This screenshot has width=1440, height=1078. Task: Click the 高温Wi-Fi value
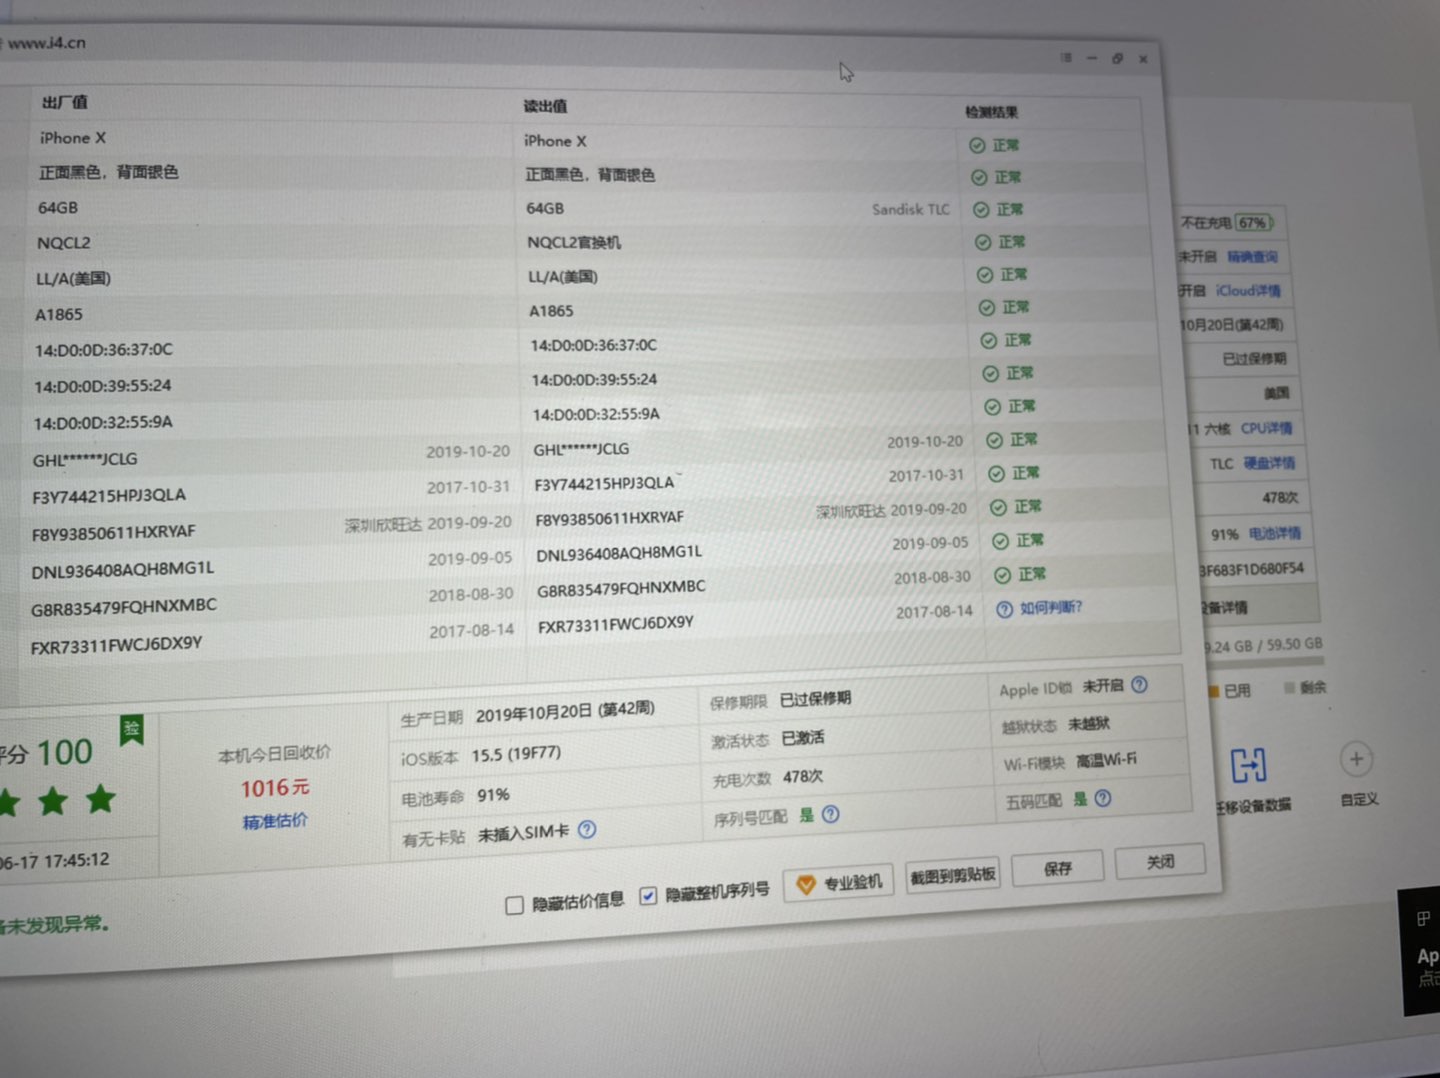point(1106,760)
